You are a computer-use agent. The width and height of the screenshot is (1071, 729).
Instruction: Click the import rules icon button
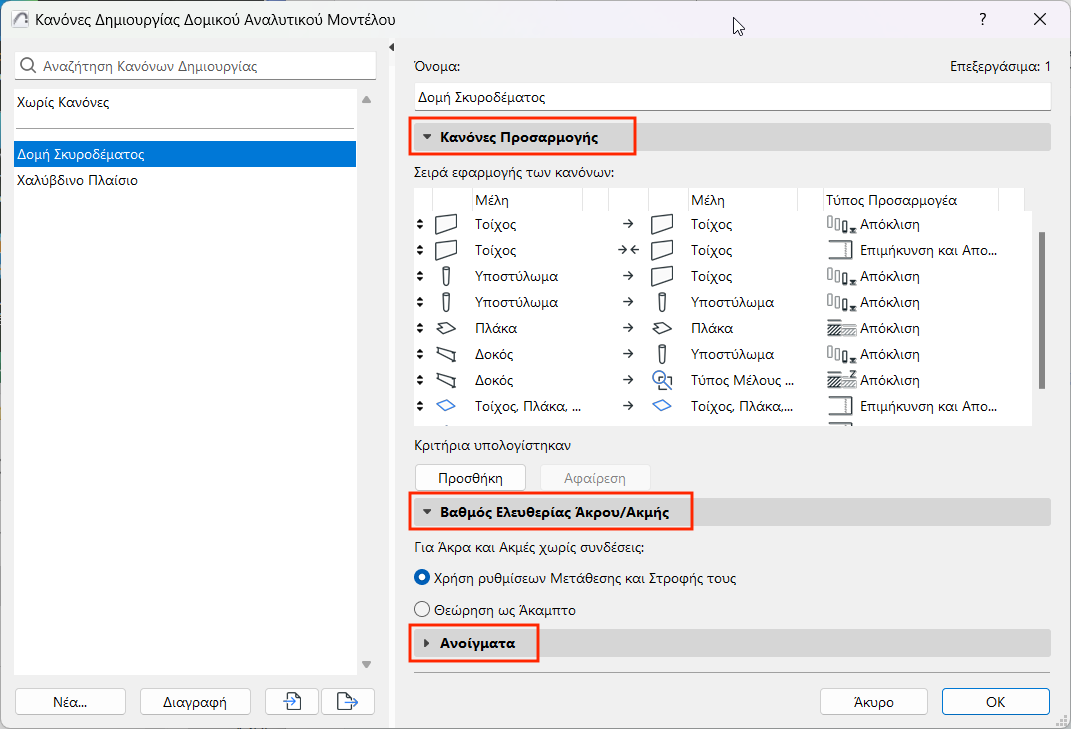(x=292, y=702)
